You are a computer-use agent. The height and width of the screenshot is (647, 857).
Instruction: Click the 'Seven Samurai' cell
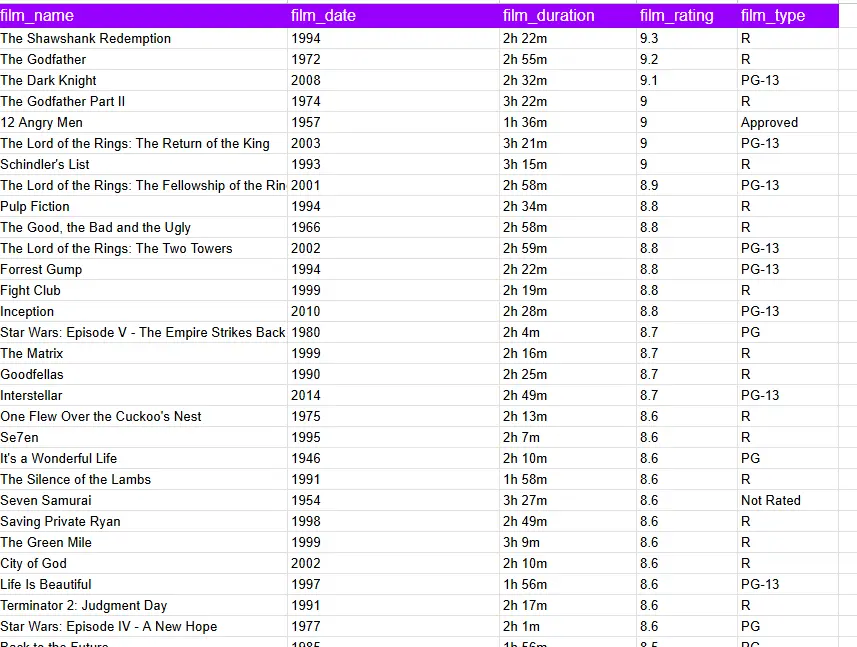pos(143,501)
